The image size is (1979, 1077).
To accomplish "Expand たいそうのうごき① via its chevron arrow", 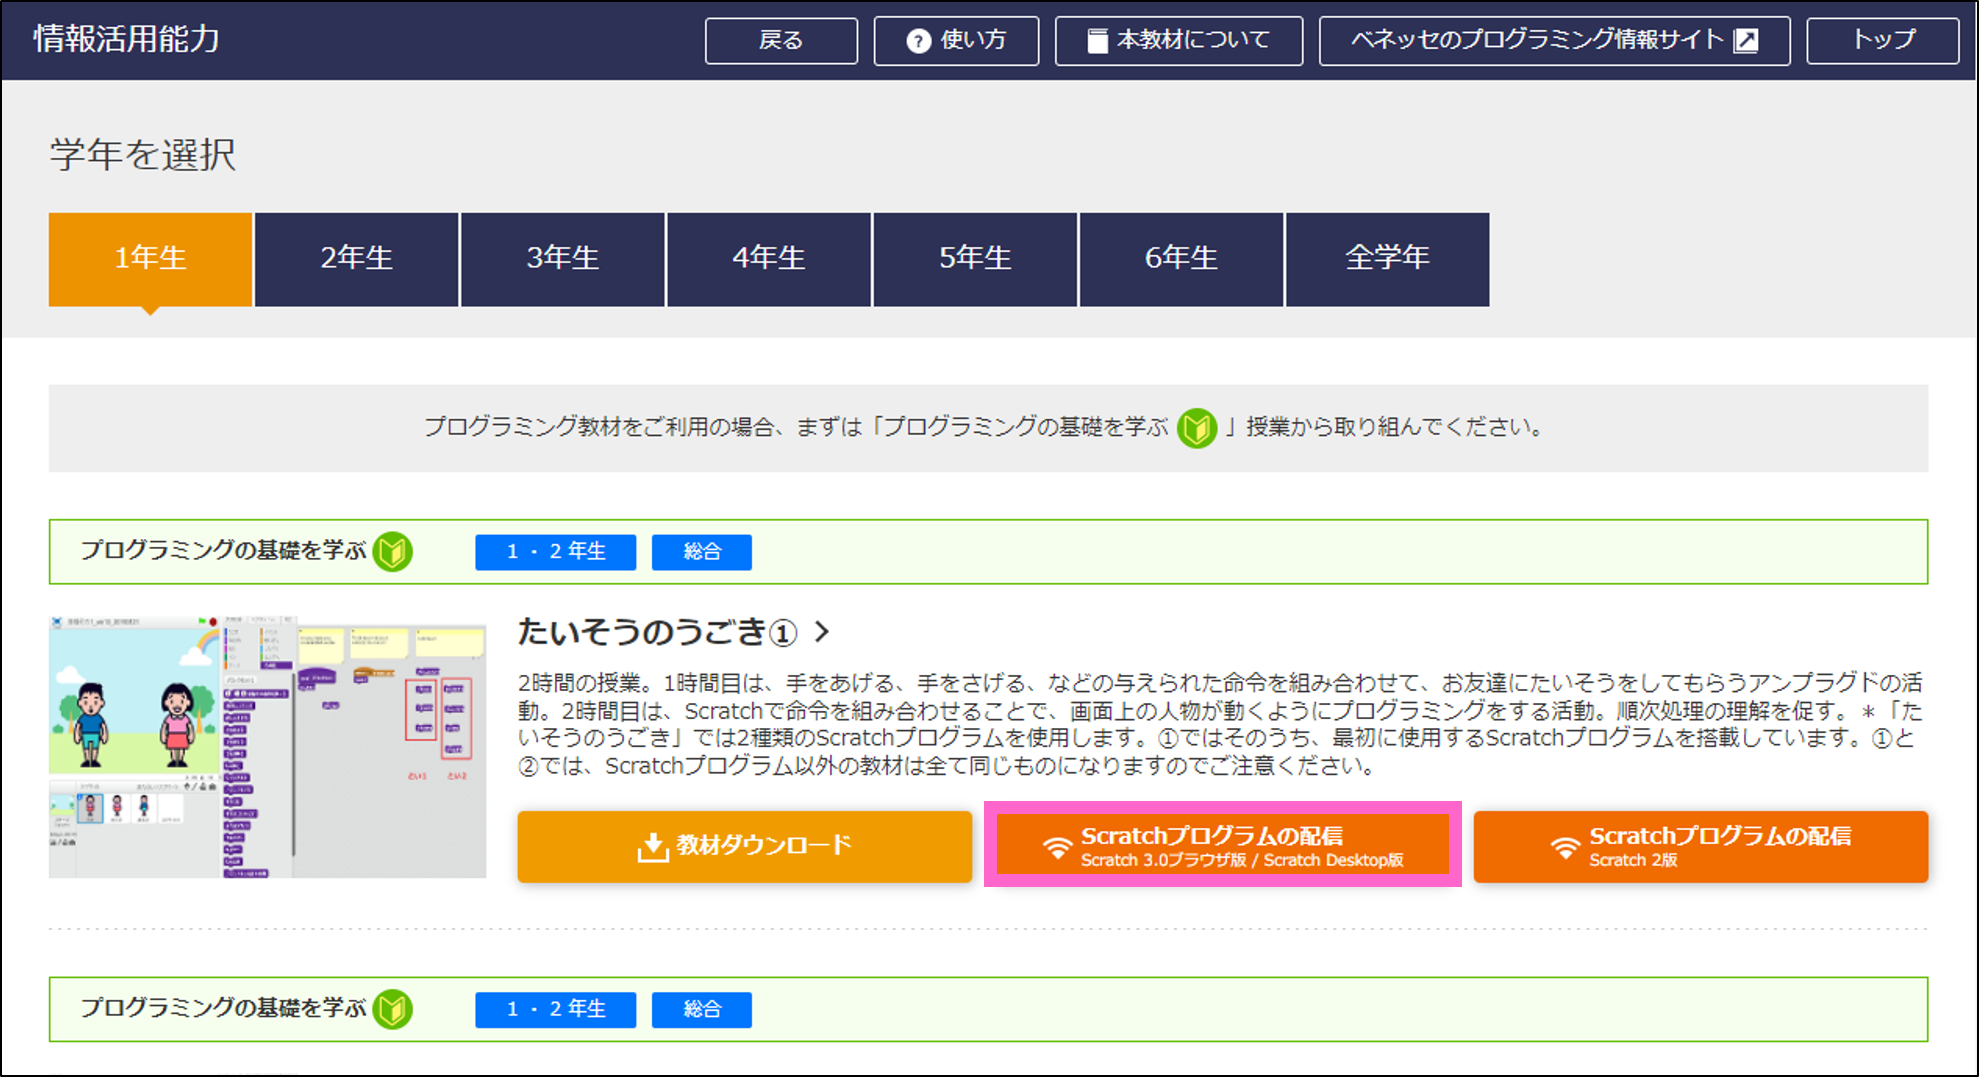I will [x=822, y=632].
